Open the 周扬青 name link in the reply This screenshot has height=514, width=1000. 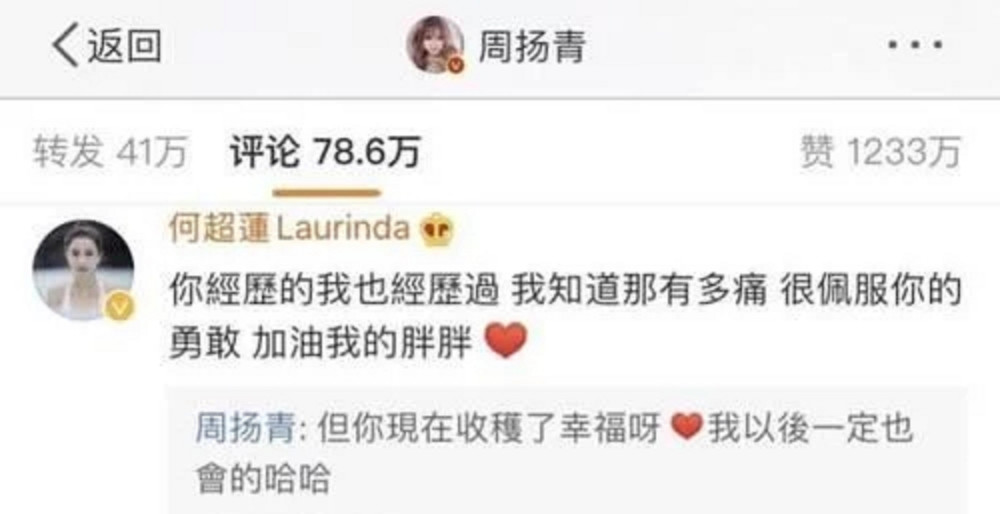coord(244,427)
